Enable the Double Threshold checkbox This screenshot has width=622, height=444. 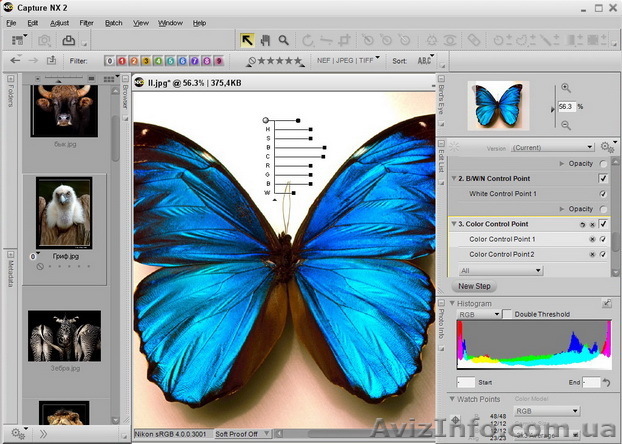[x=507, y=314]
